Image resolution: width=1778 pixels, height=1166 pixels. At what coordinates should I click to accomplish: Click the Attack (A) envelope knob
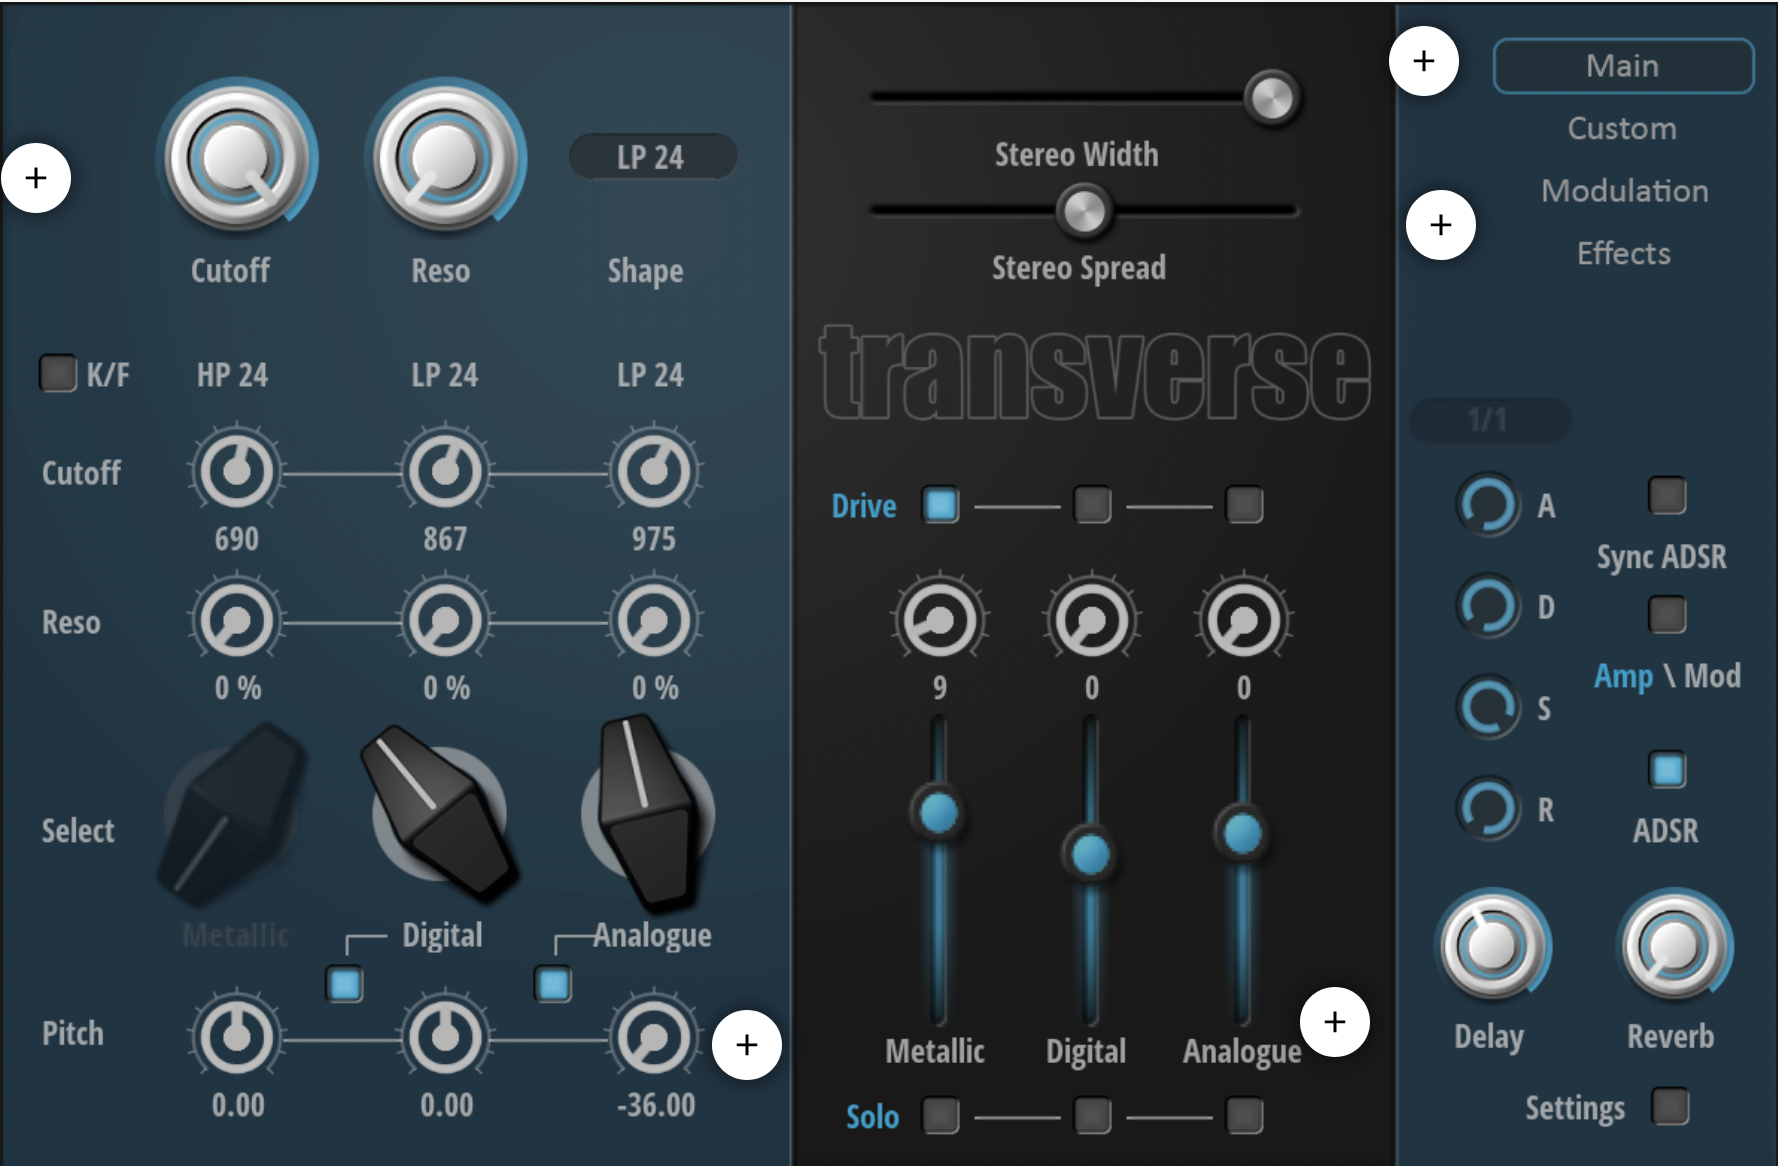point(1488,505)
